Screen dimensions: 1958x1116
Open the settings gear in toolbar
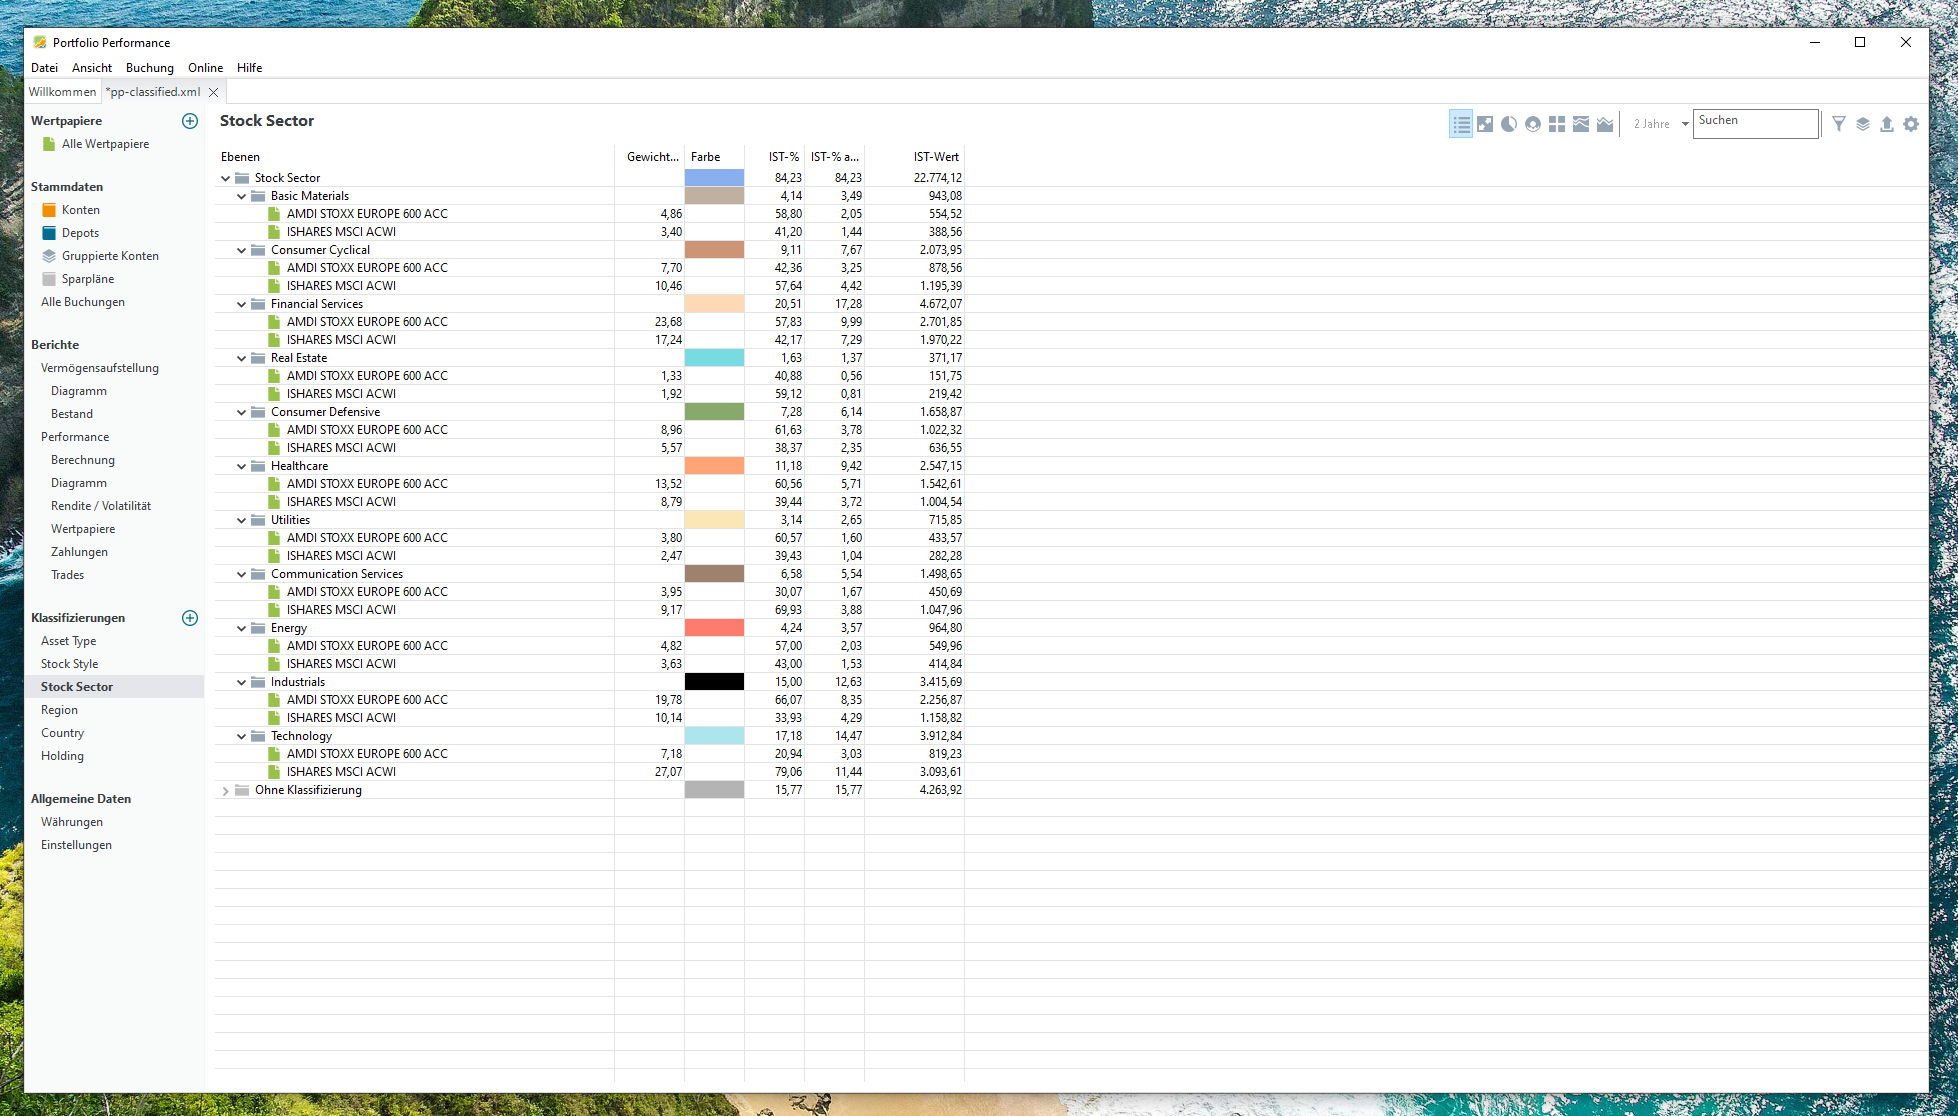pos(1911,124)
